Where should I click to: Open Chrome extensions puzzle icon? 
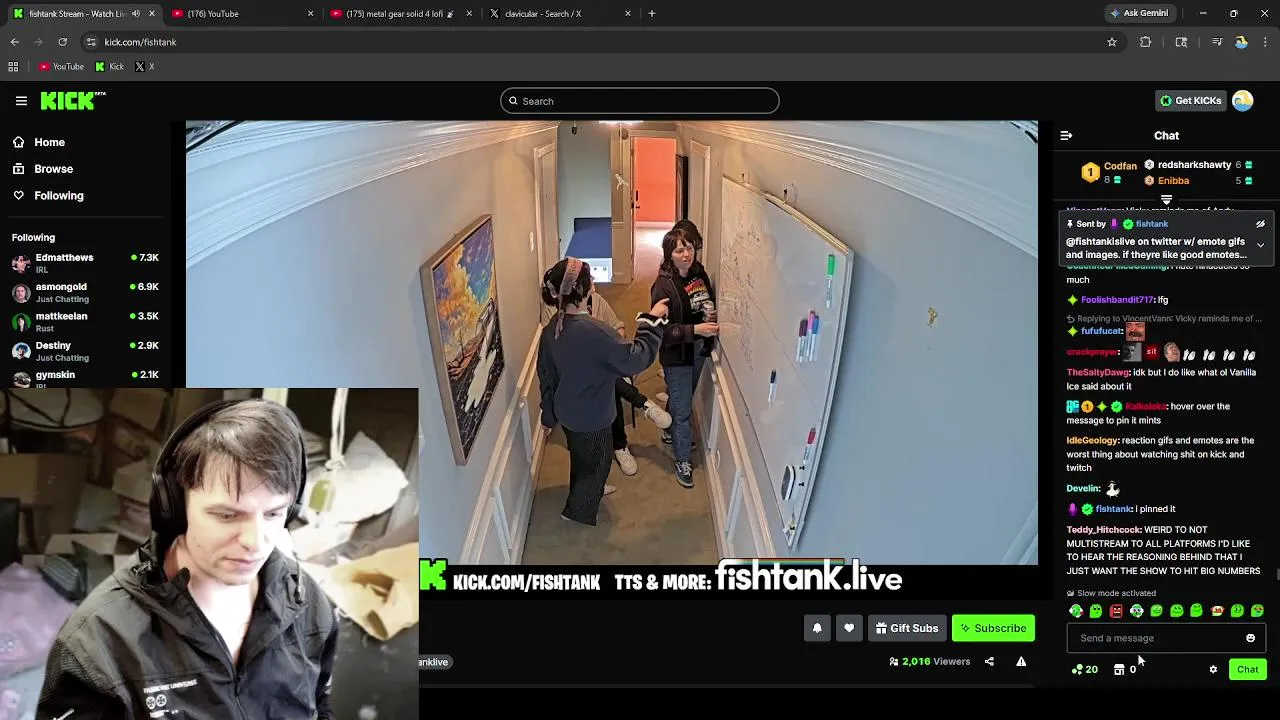1145,42
